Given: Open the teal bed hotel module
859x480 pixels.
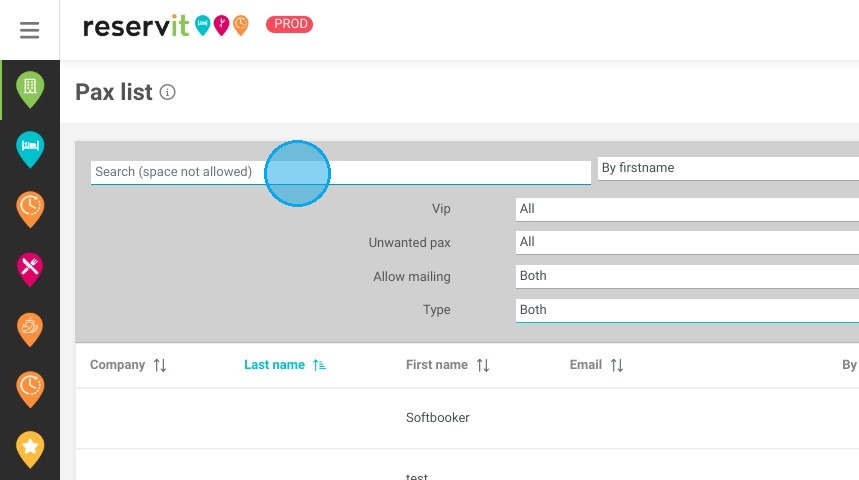Looking at the screenshot, I should pos(30,149).
